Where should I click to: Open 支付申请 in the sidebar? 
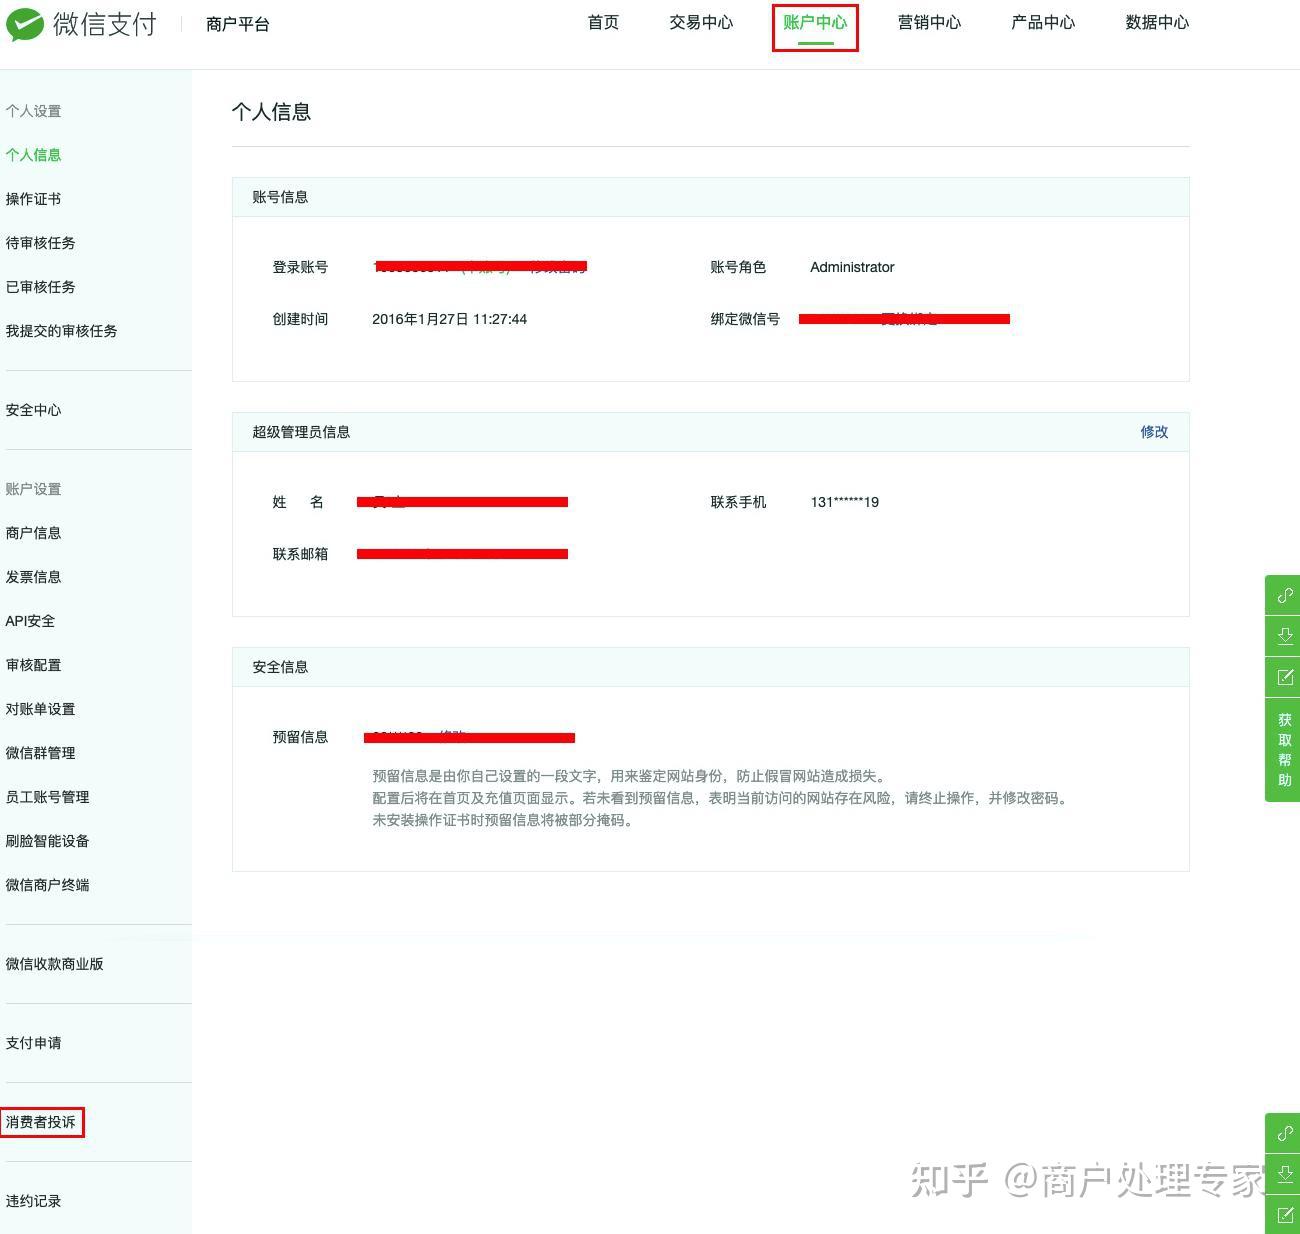pos(33,1043)
